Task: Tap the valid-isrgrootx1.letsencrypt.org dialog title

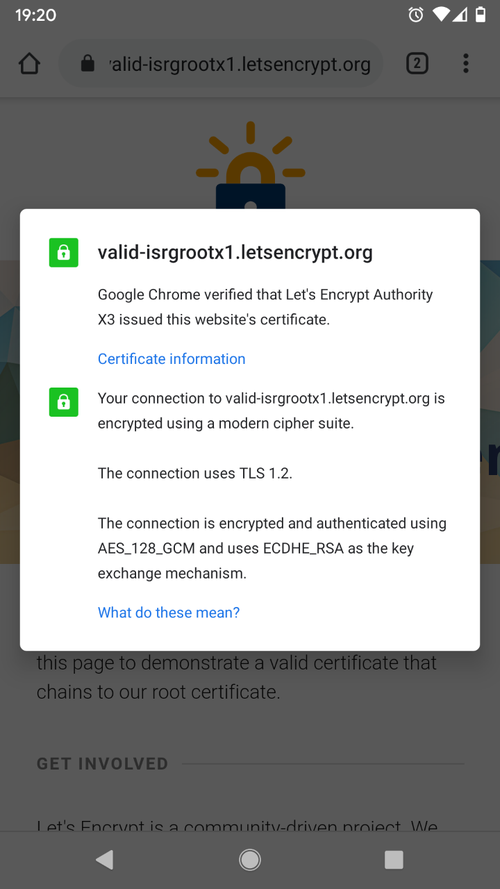Action: pyautogui.click(x=235, y=252)
